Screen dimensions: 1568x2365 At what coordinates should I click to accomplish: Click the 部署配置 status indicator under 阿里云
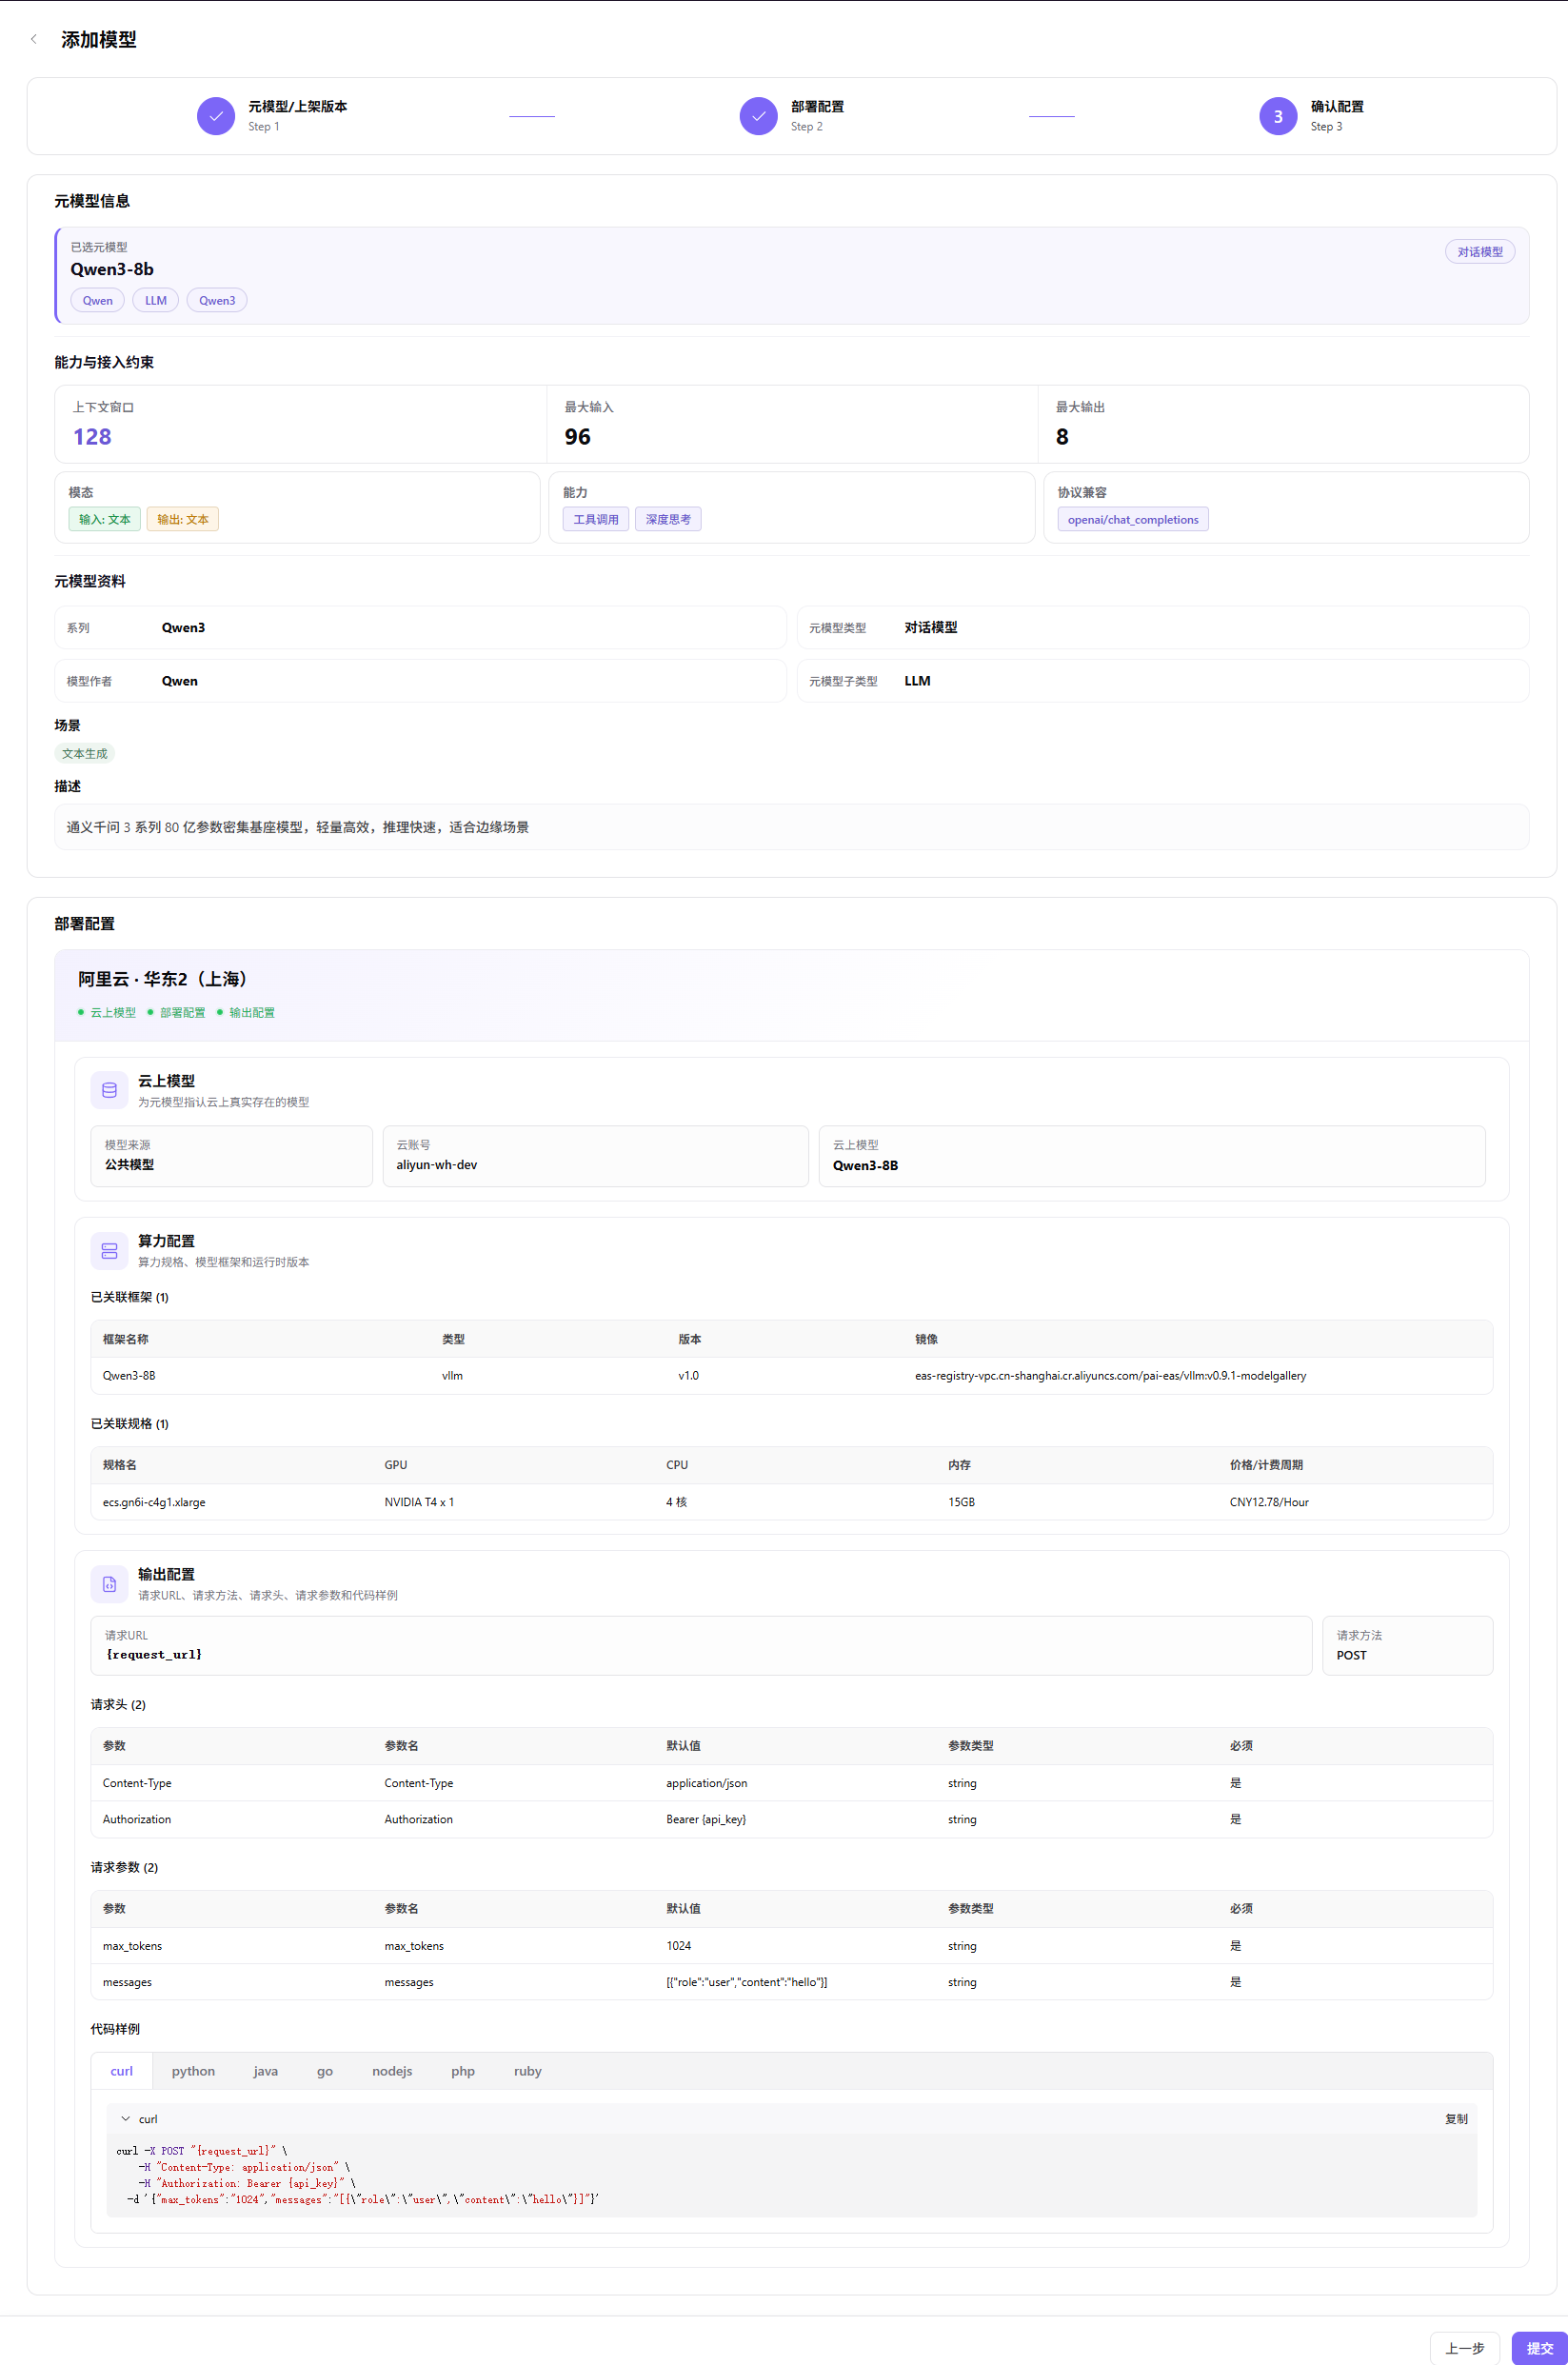point(176,1012)
